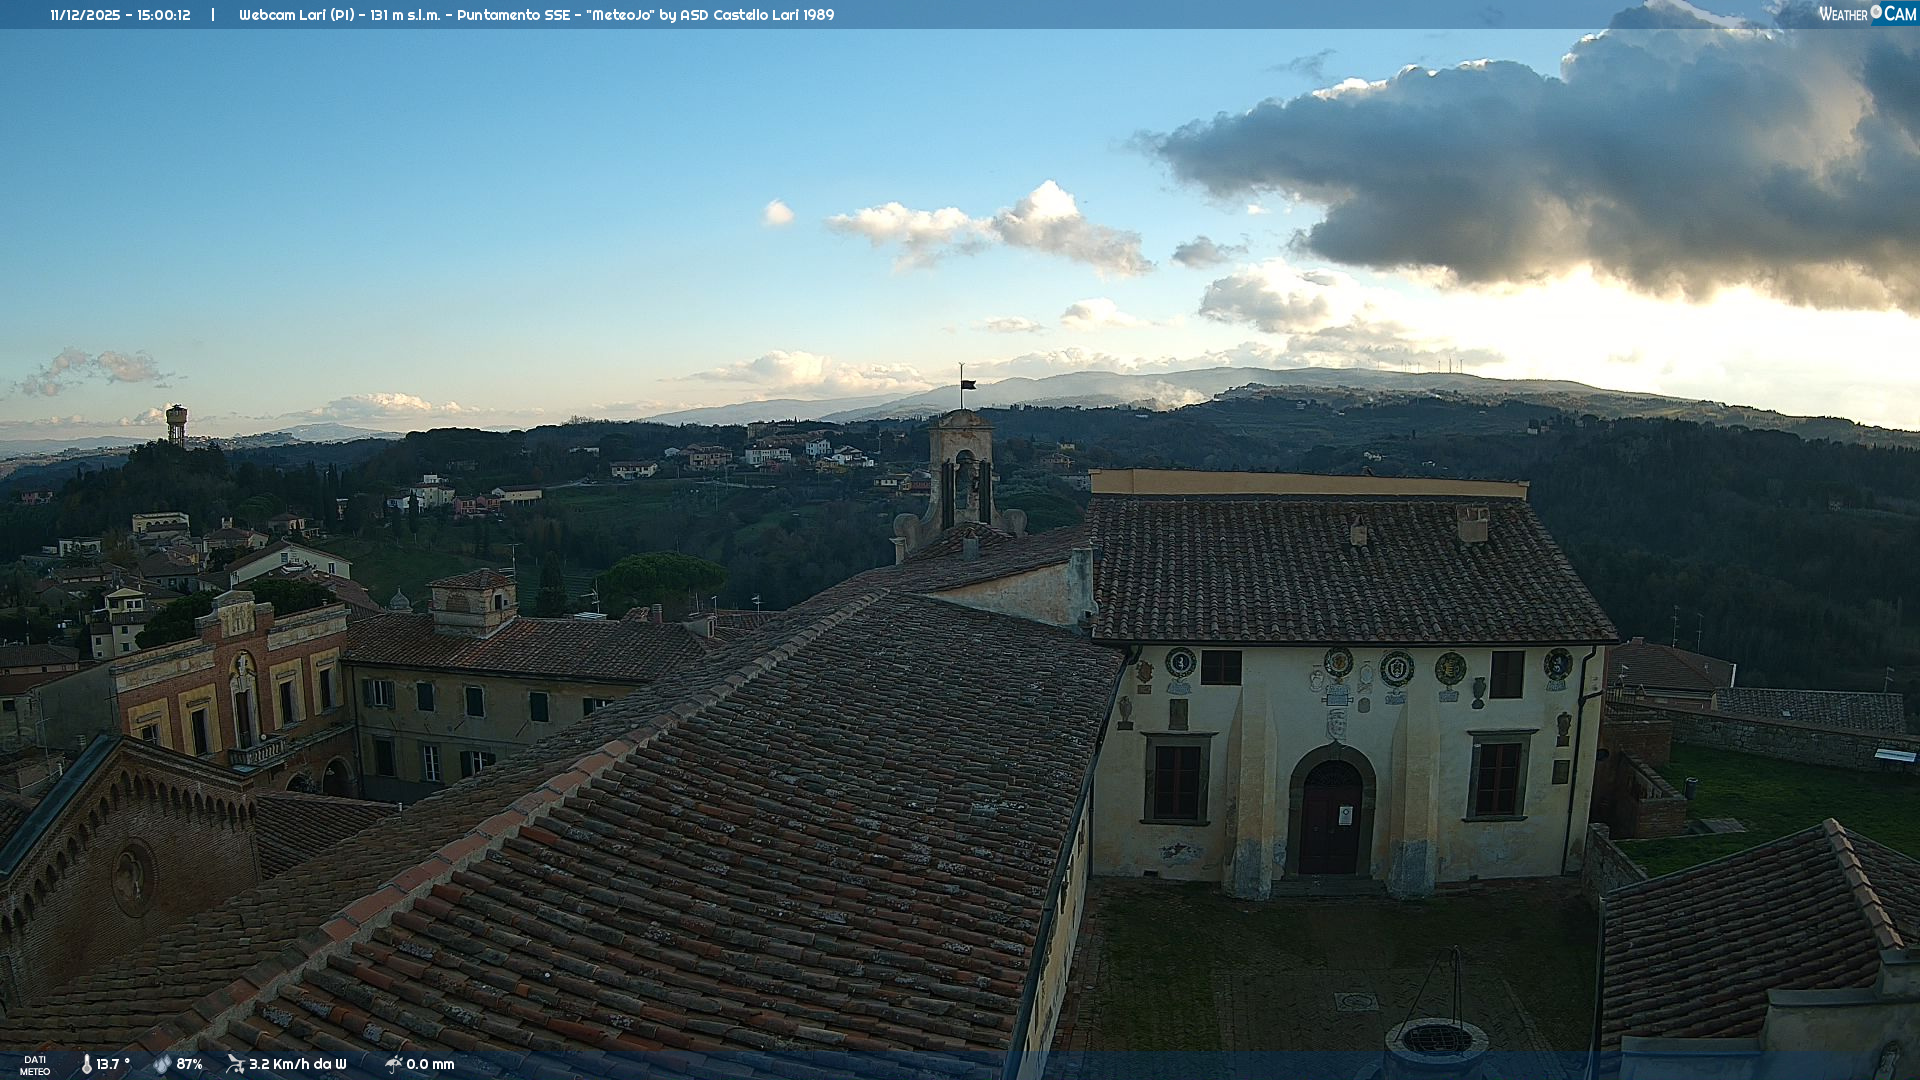Click the camera lens in WeatherCam logo

pos(1876,12)
